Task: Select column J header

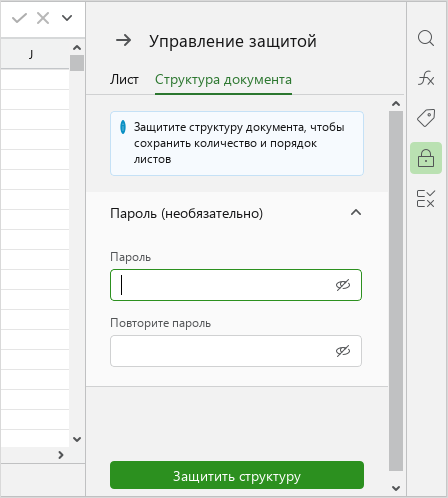Action: 31,54
